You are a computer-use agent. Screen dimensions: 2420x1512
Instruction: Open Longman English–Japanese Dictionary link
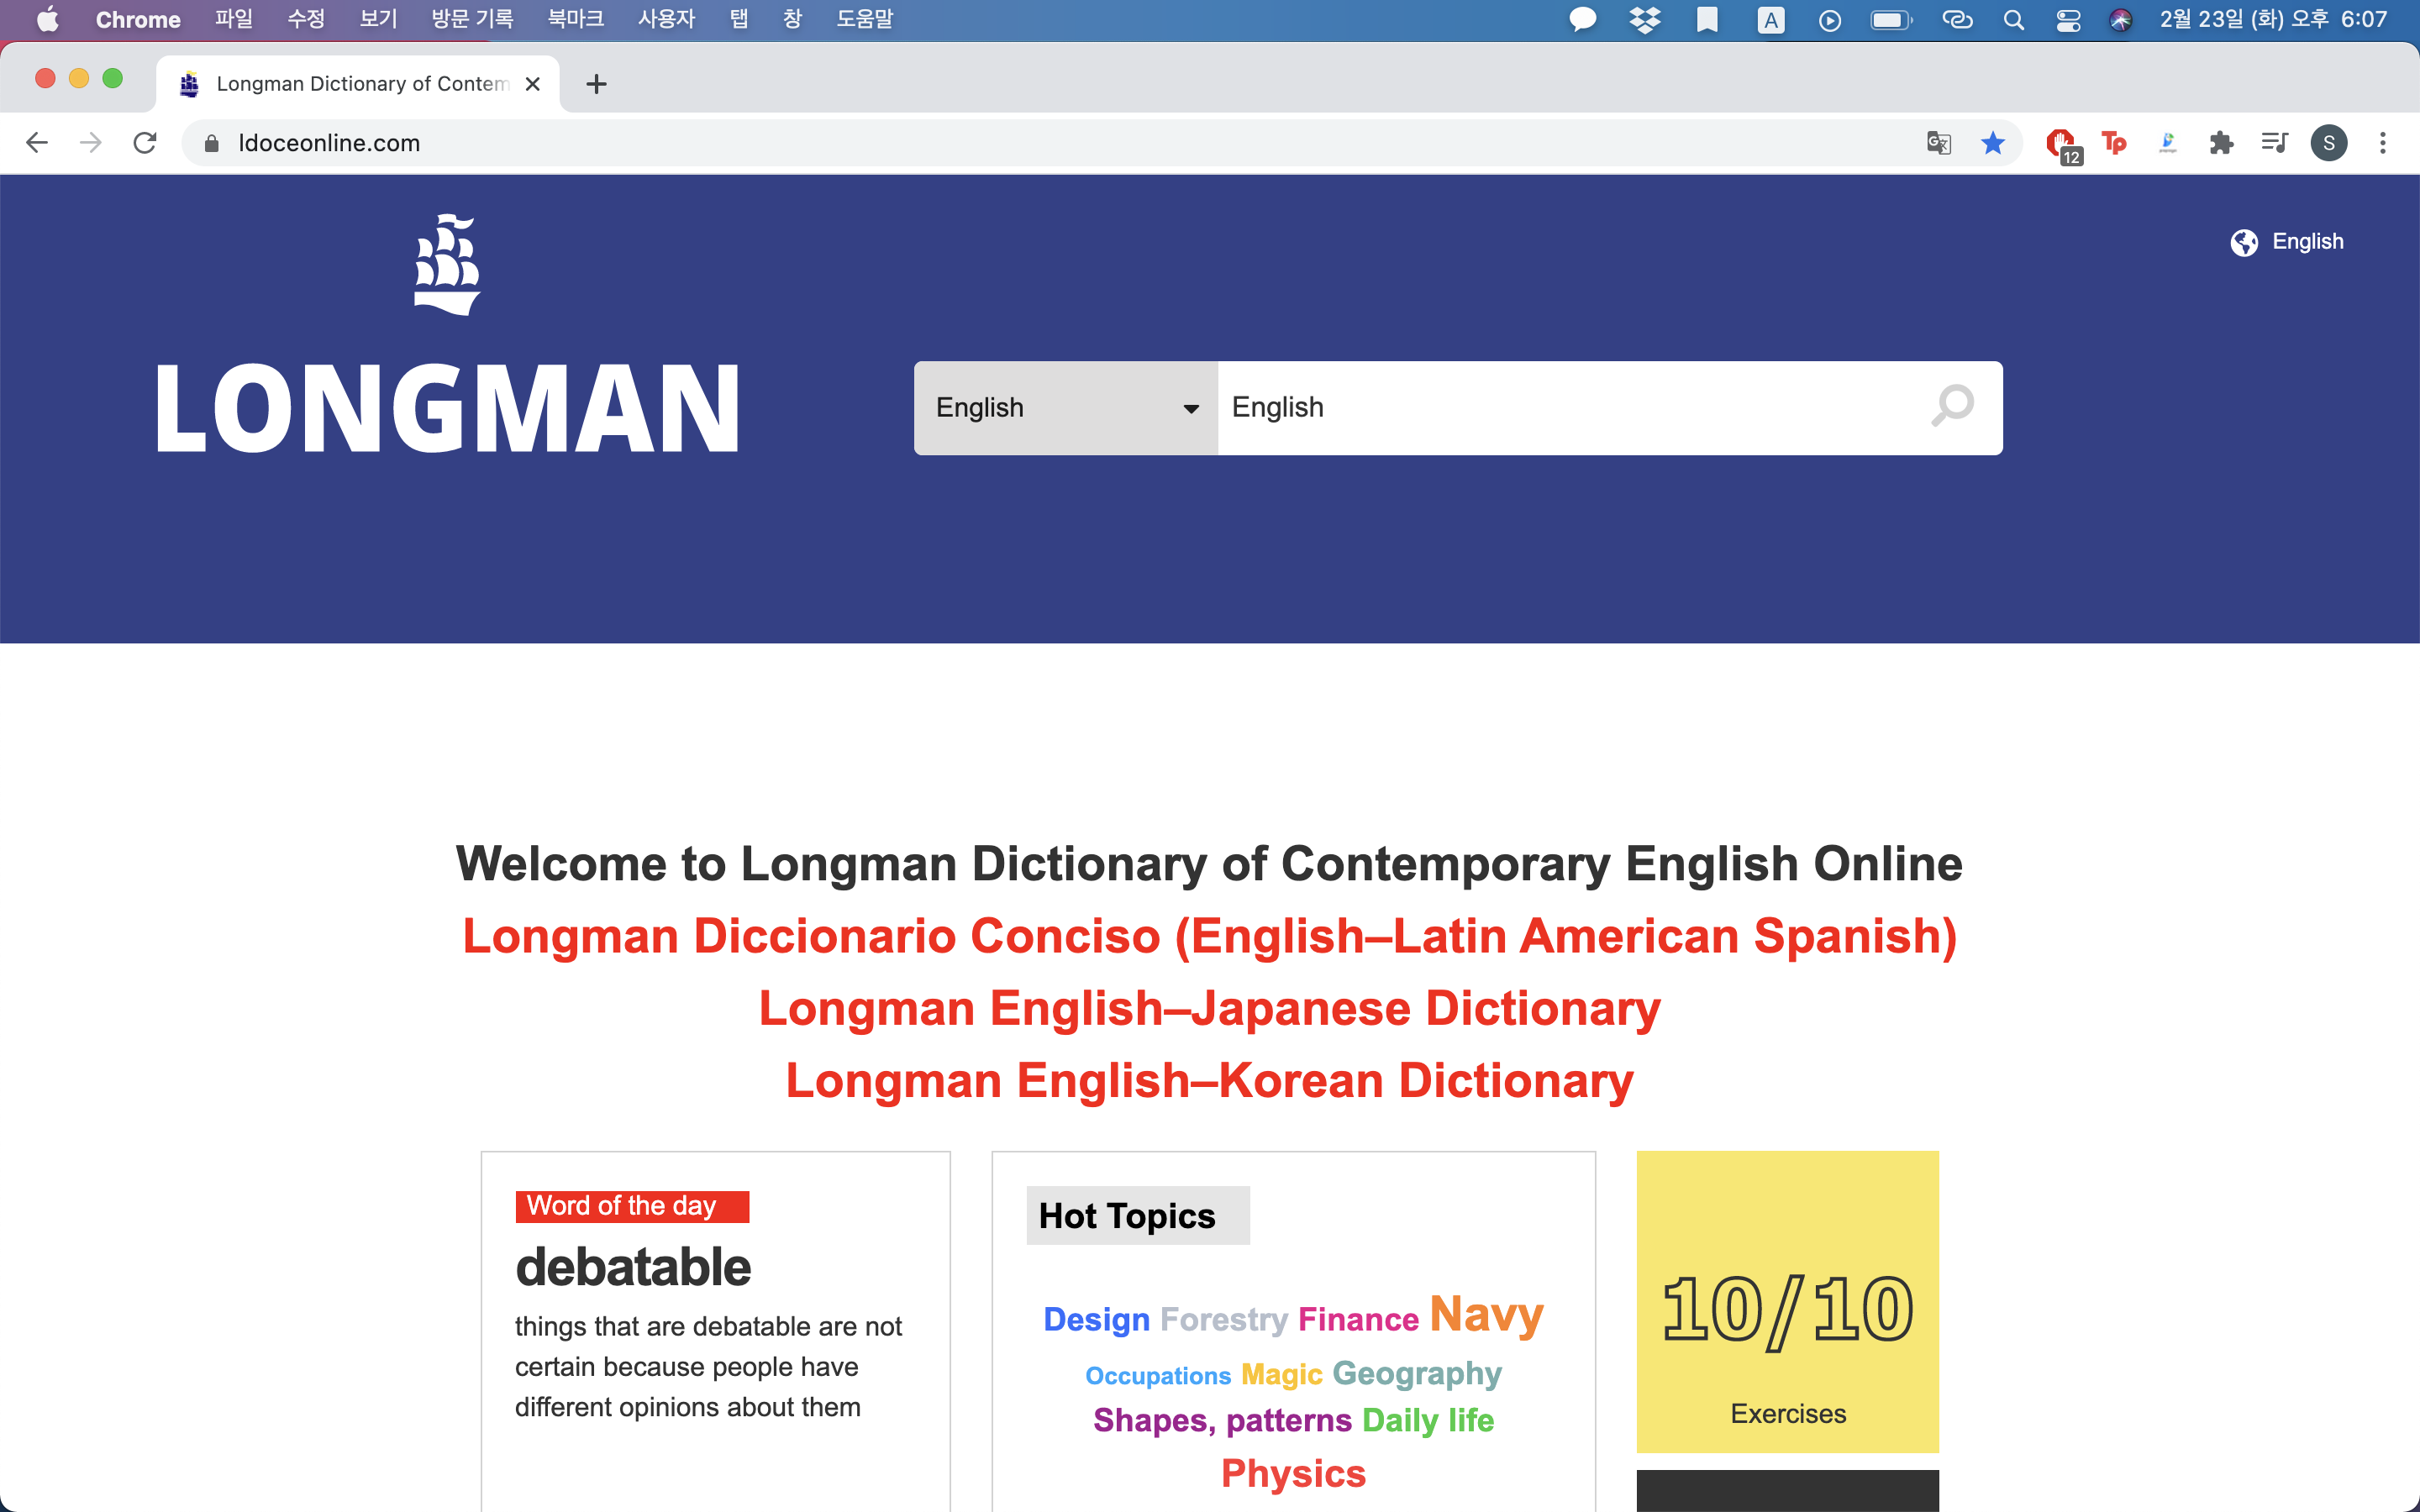pos(1209,1008)
